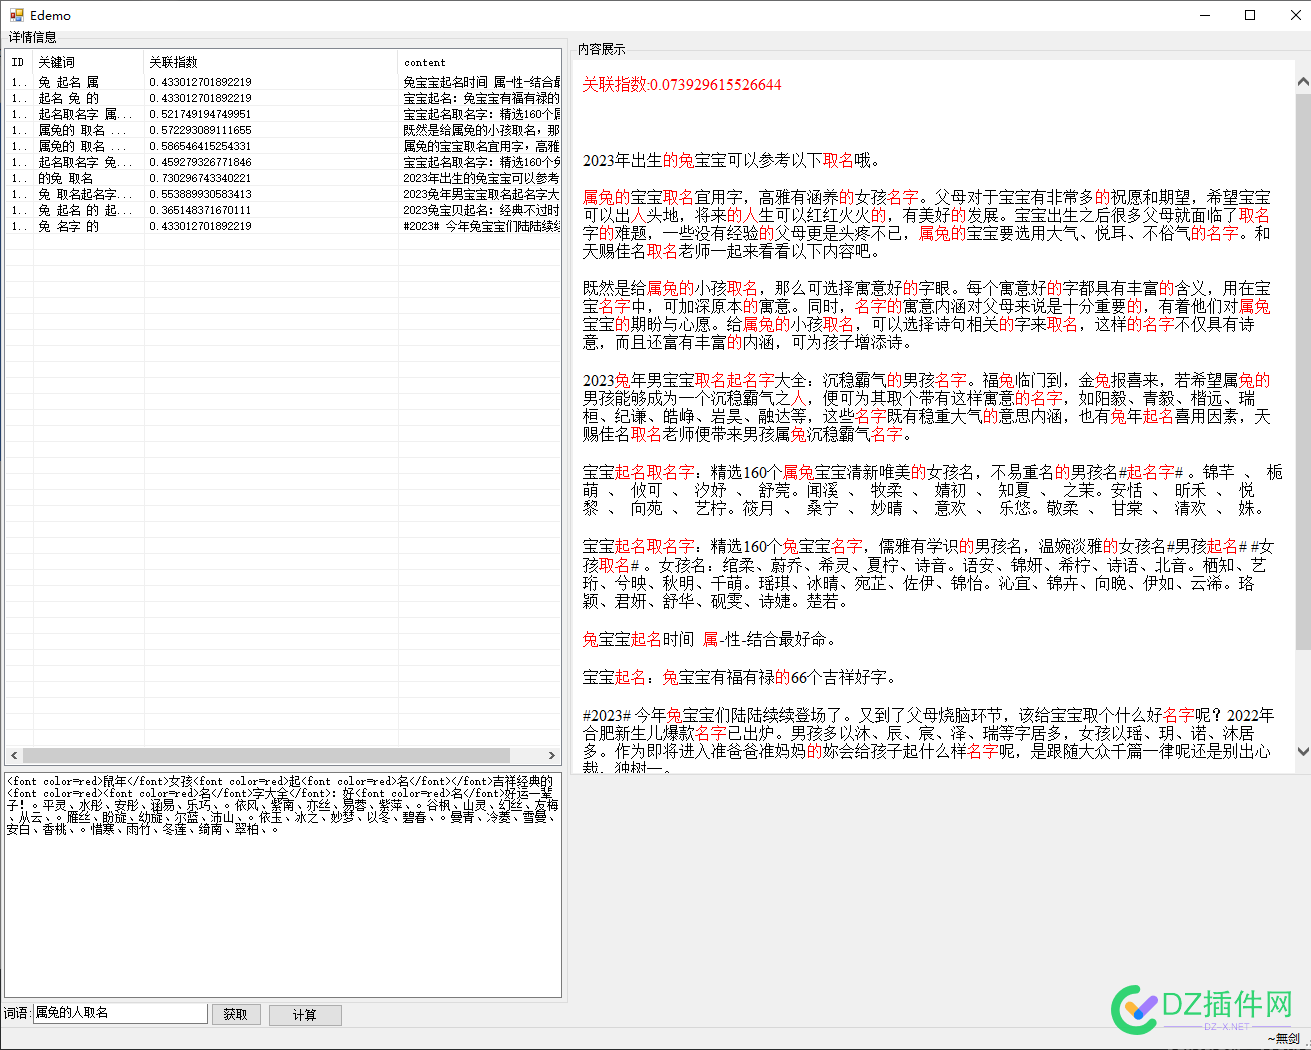
Task: Focus the 词语 input field
Action: tap(120, 1013)
